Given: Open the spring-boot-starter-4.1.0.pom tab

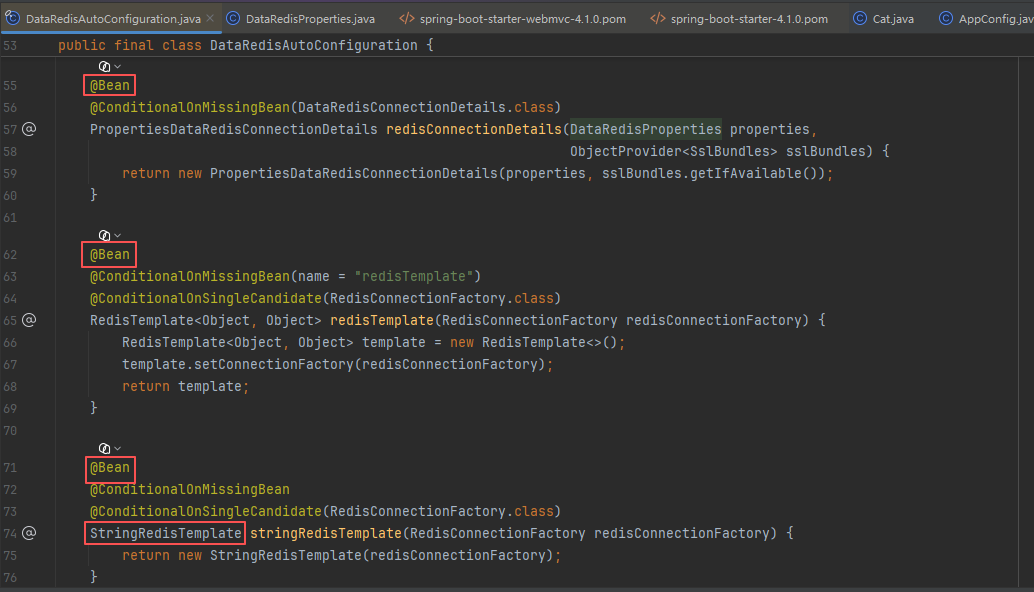Looking at the screenshot, I should [x=739, y=18].
